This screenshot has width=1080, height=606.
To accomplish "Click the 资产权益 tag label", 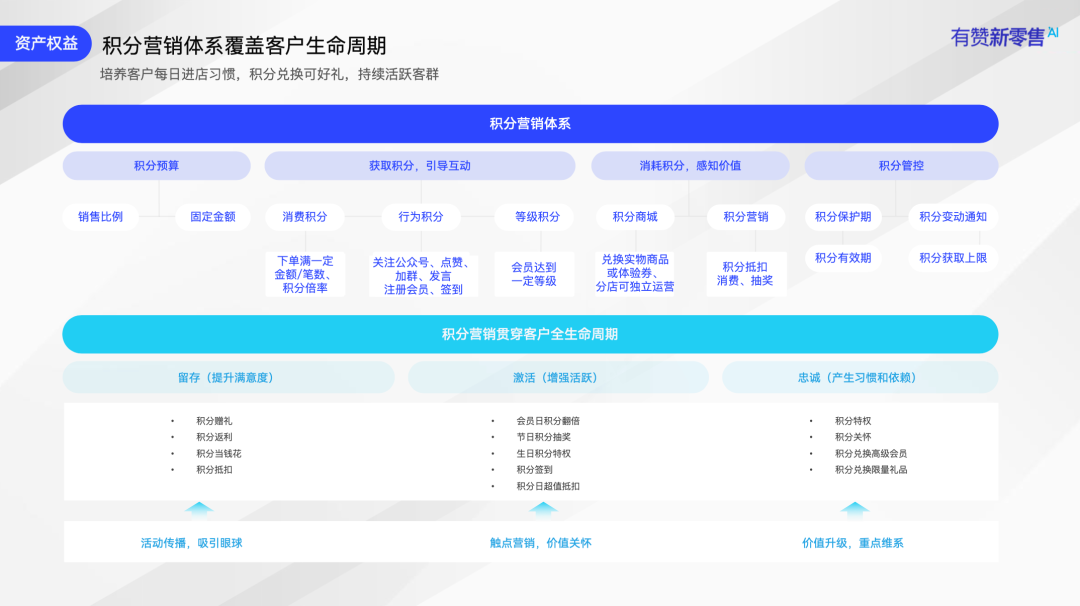I will 45,43.
